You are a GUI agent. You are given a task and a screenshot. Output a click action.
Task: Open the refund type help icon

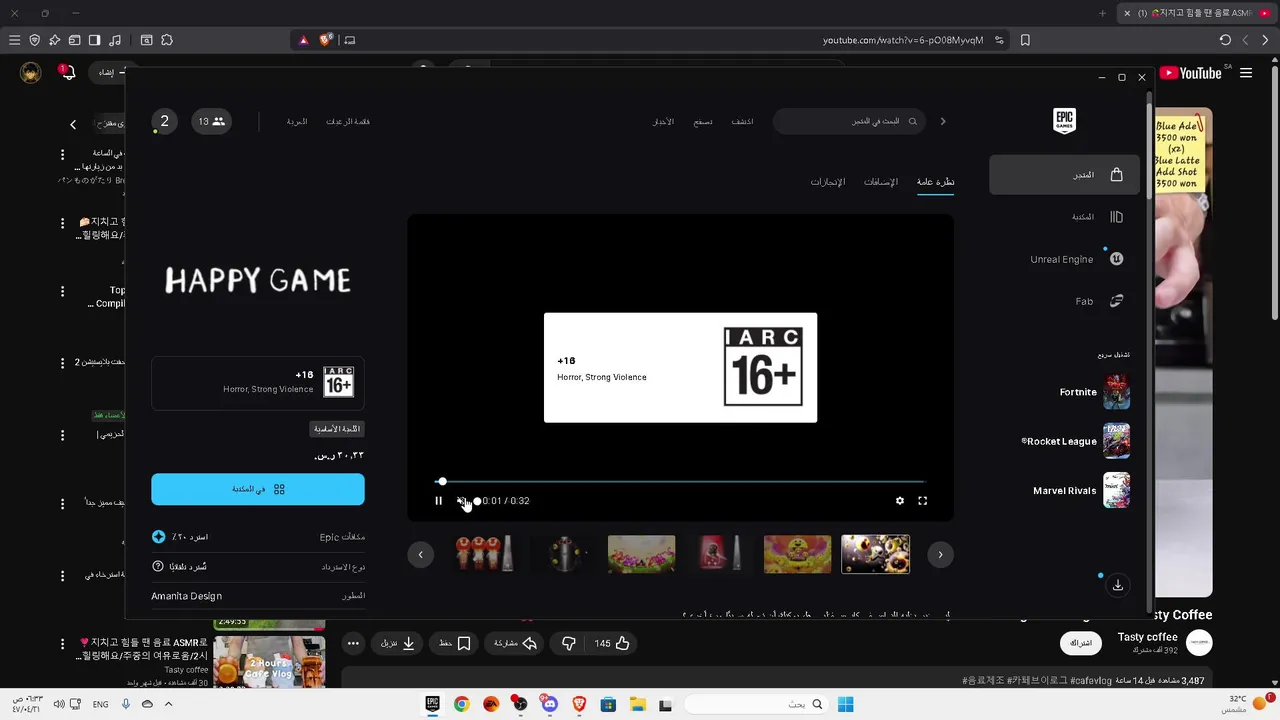coord(158,566)
